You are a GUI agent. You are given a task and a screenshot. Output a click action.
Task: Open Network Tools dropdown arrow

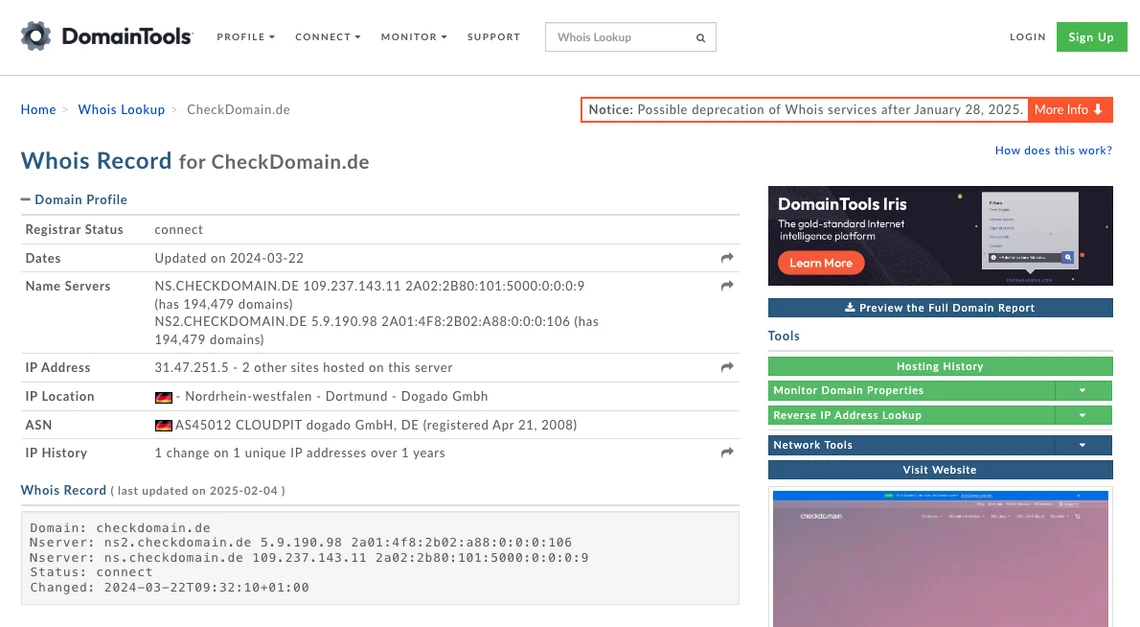point(1083,445)
